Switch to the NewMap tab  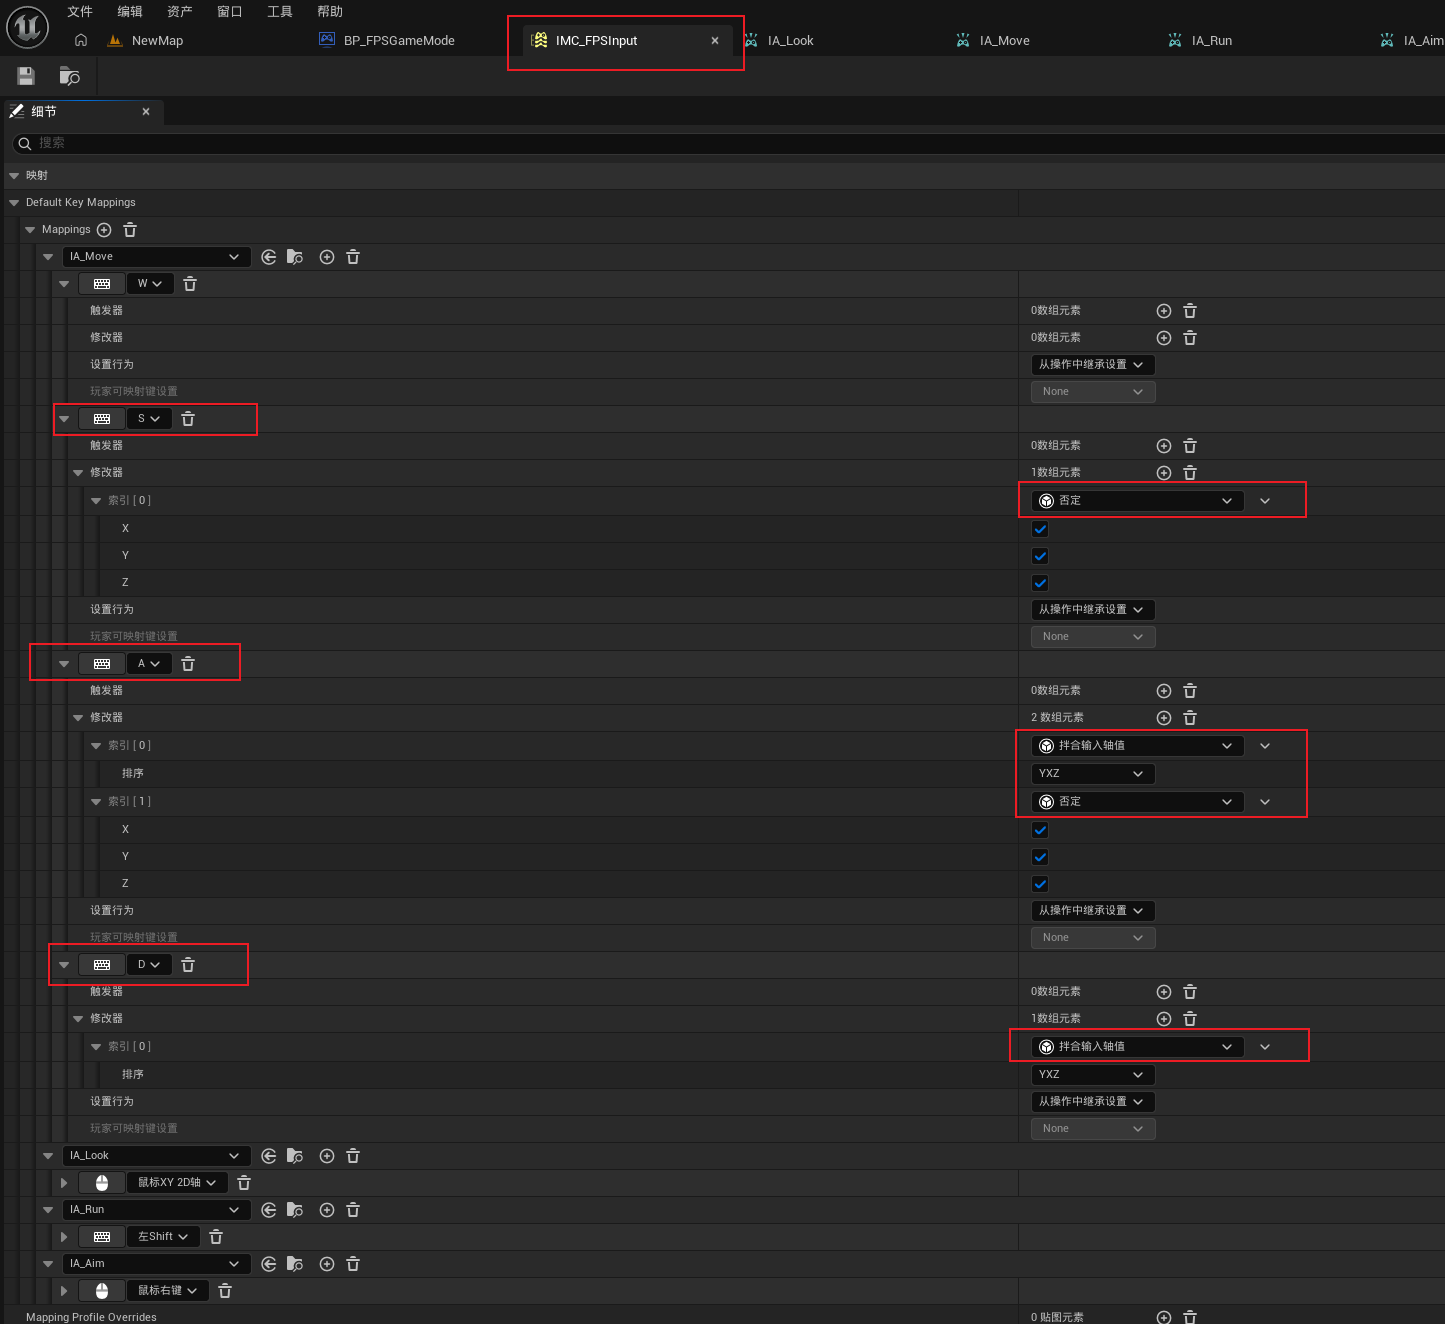pyautogui.click(x=157, y=41)
